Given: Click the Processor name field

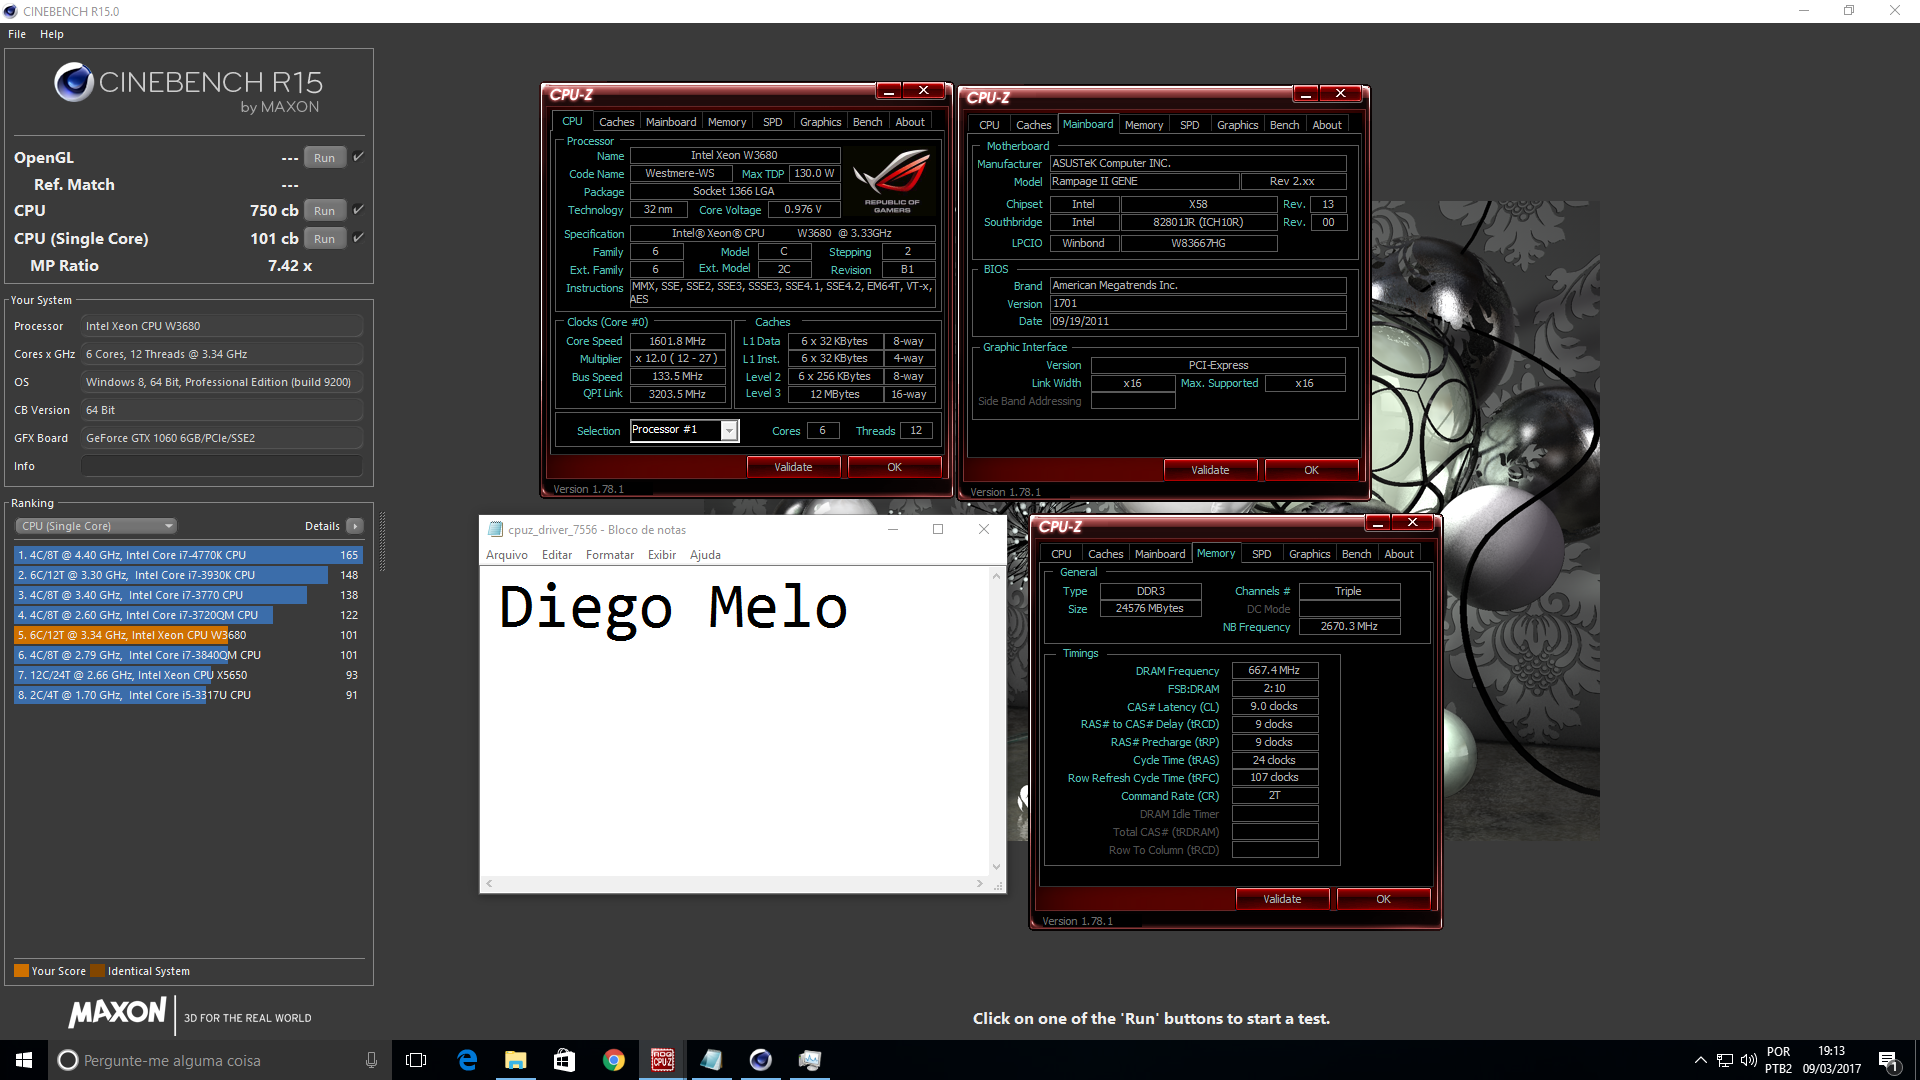Looking at the screenshot, I should (222, 326).
